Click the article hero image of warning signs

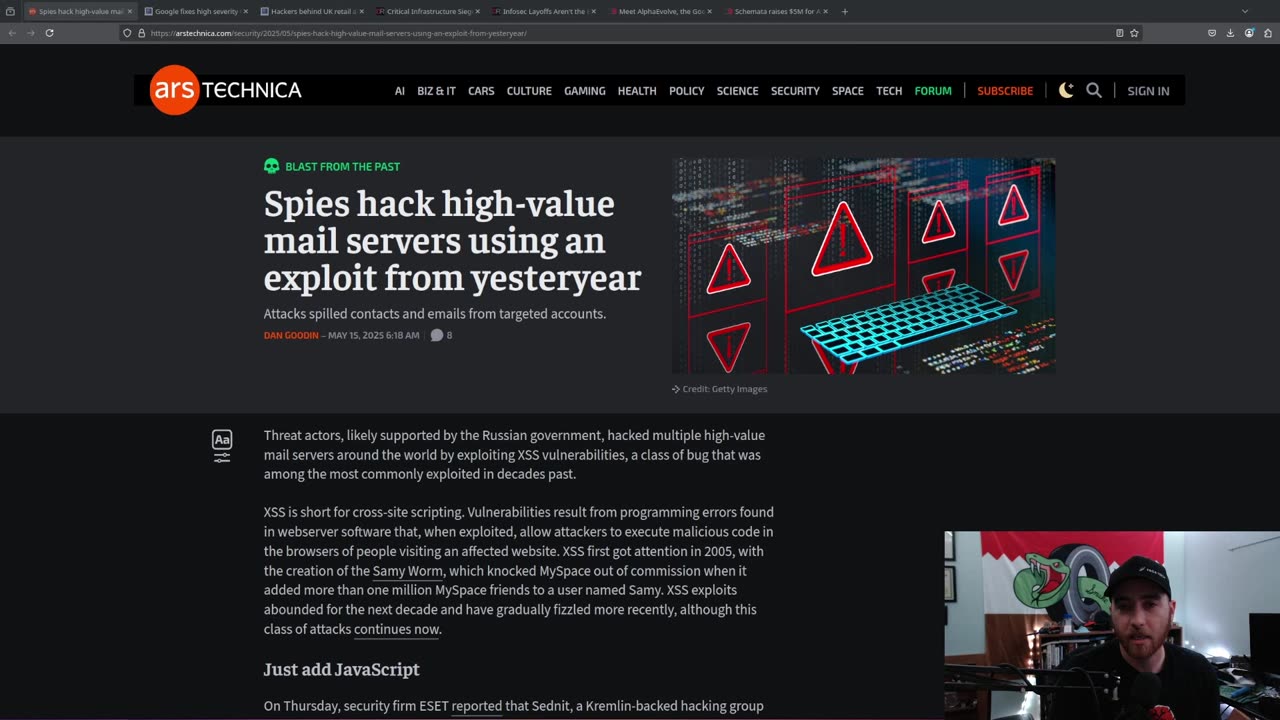tap(863, 266)
